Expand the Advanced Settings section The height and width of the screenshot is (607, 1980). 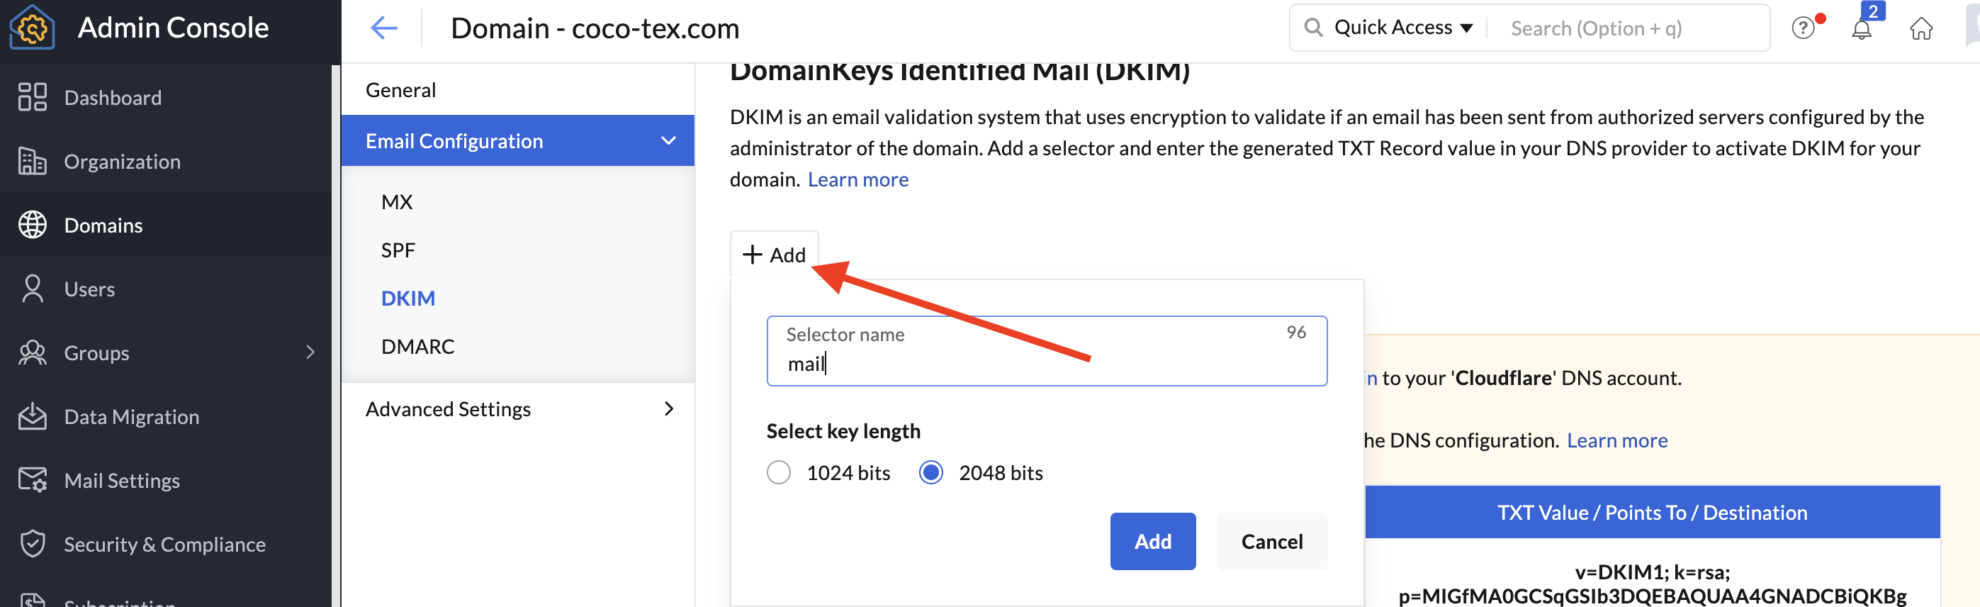[668, 408]
